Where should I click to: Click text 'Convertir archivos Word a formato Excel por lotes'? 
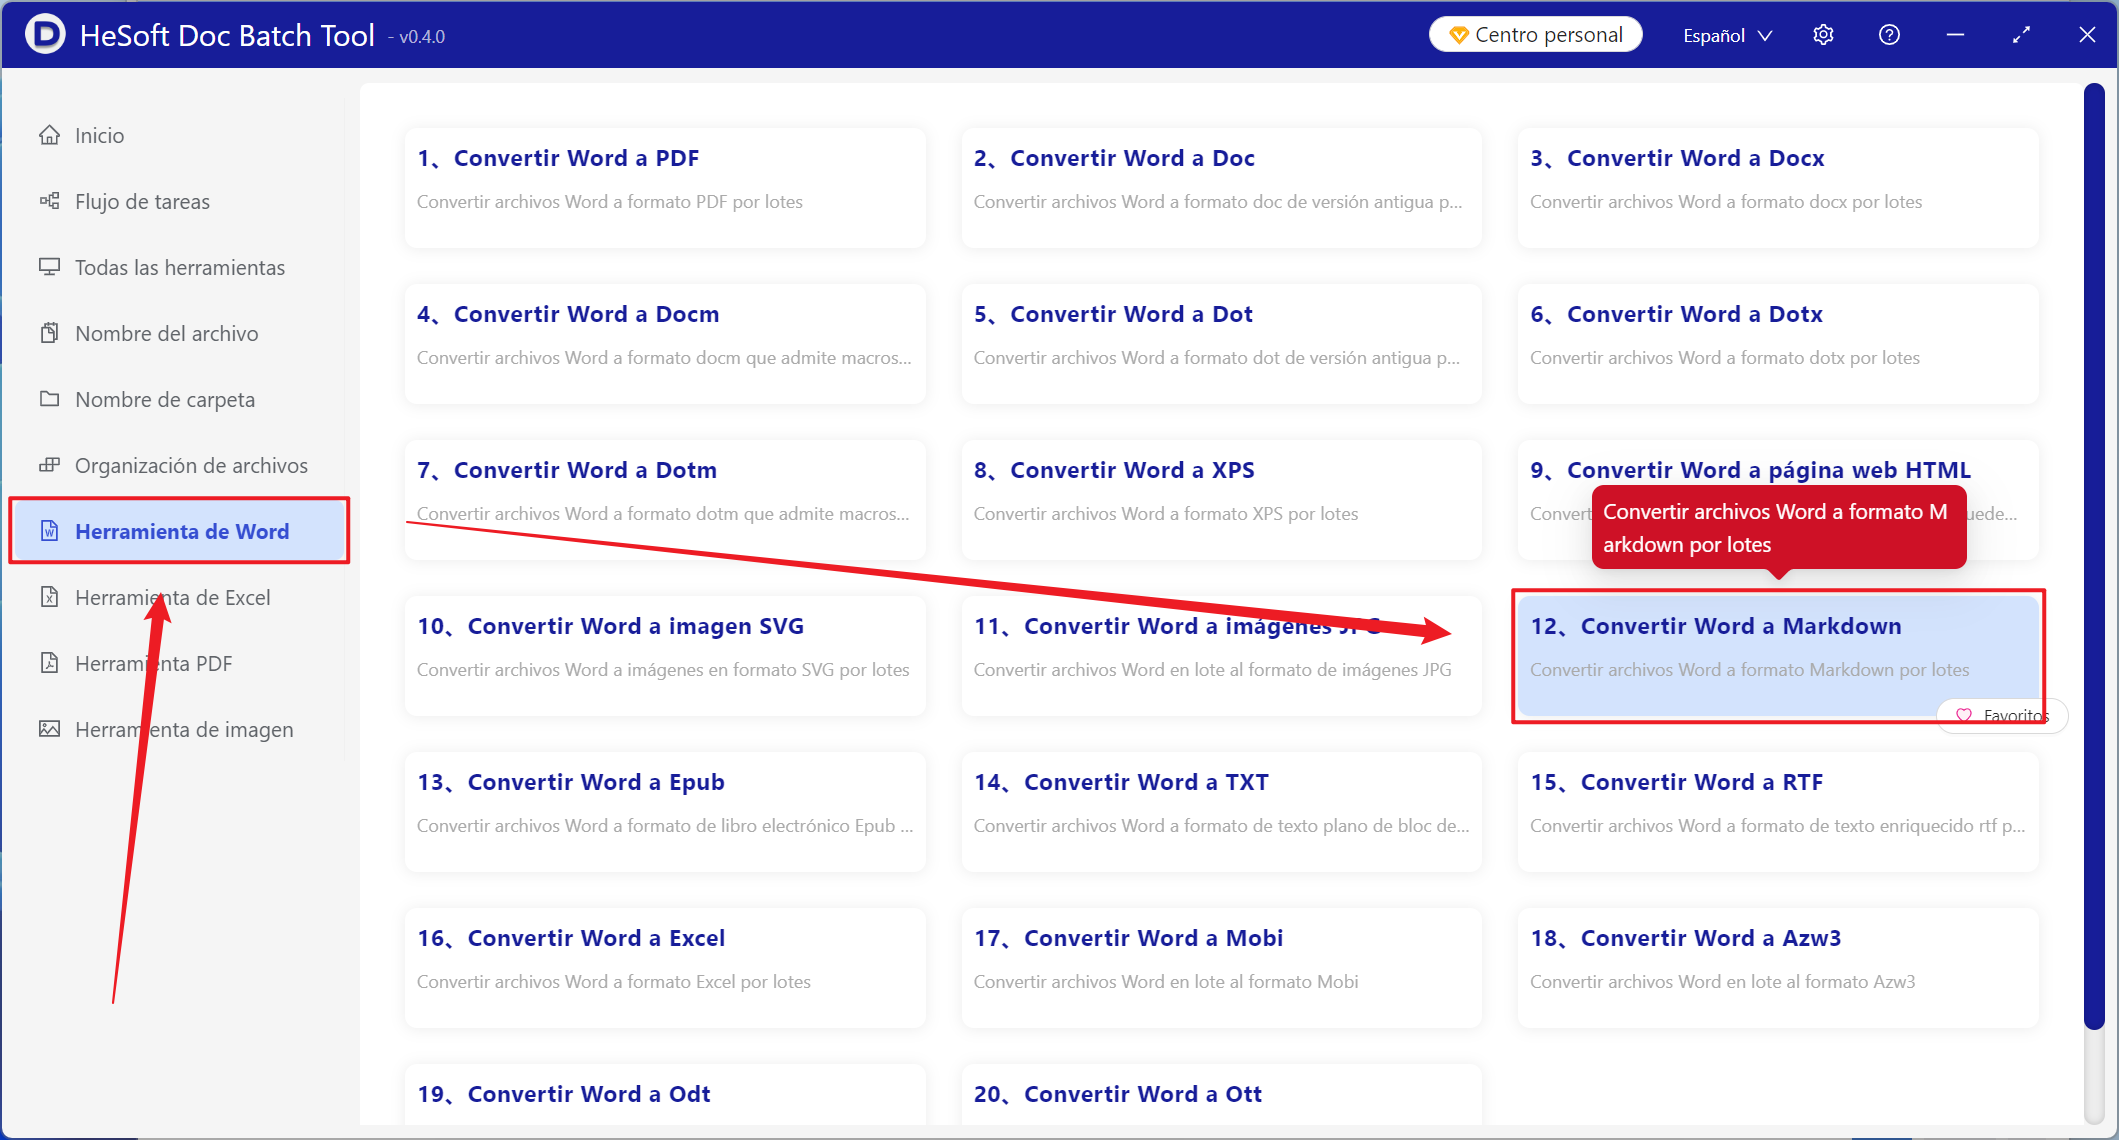(x=614, y=982)
